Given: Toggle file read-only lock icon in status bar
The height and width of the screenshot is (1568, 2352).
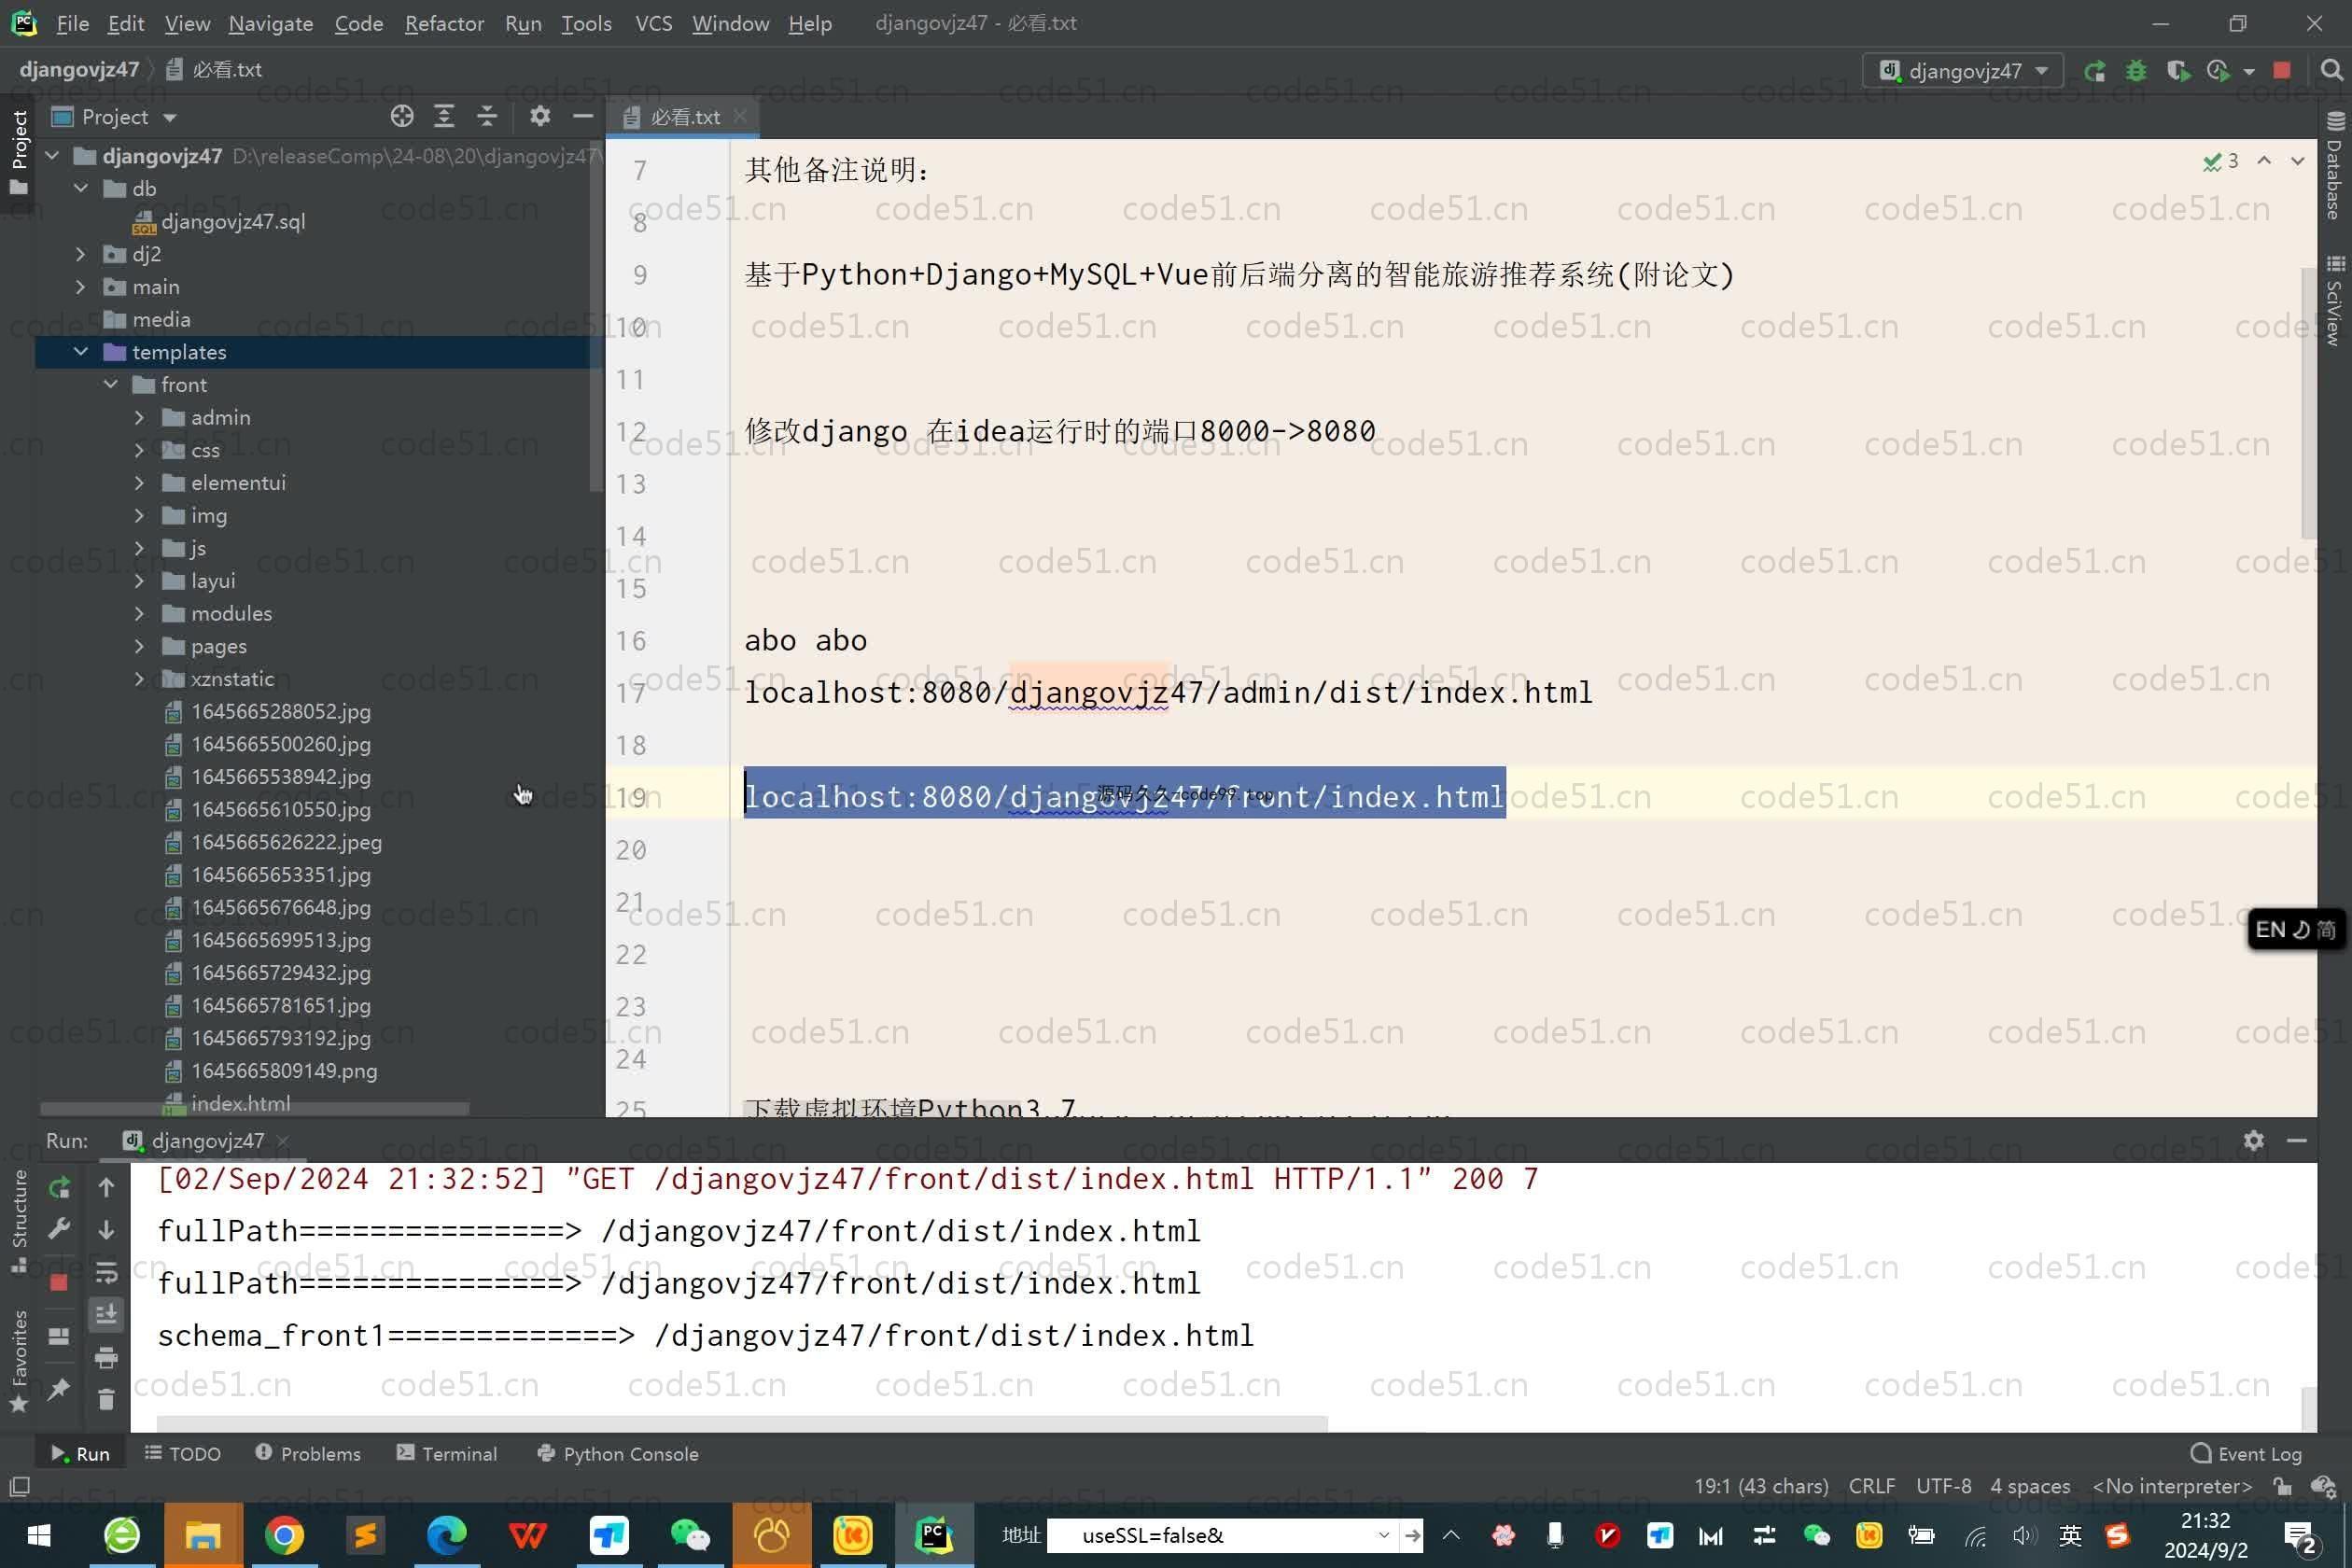Looking at the screenshot, I should [x=2283, y=1487].
